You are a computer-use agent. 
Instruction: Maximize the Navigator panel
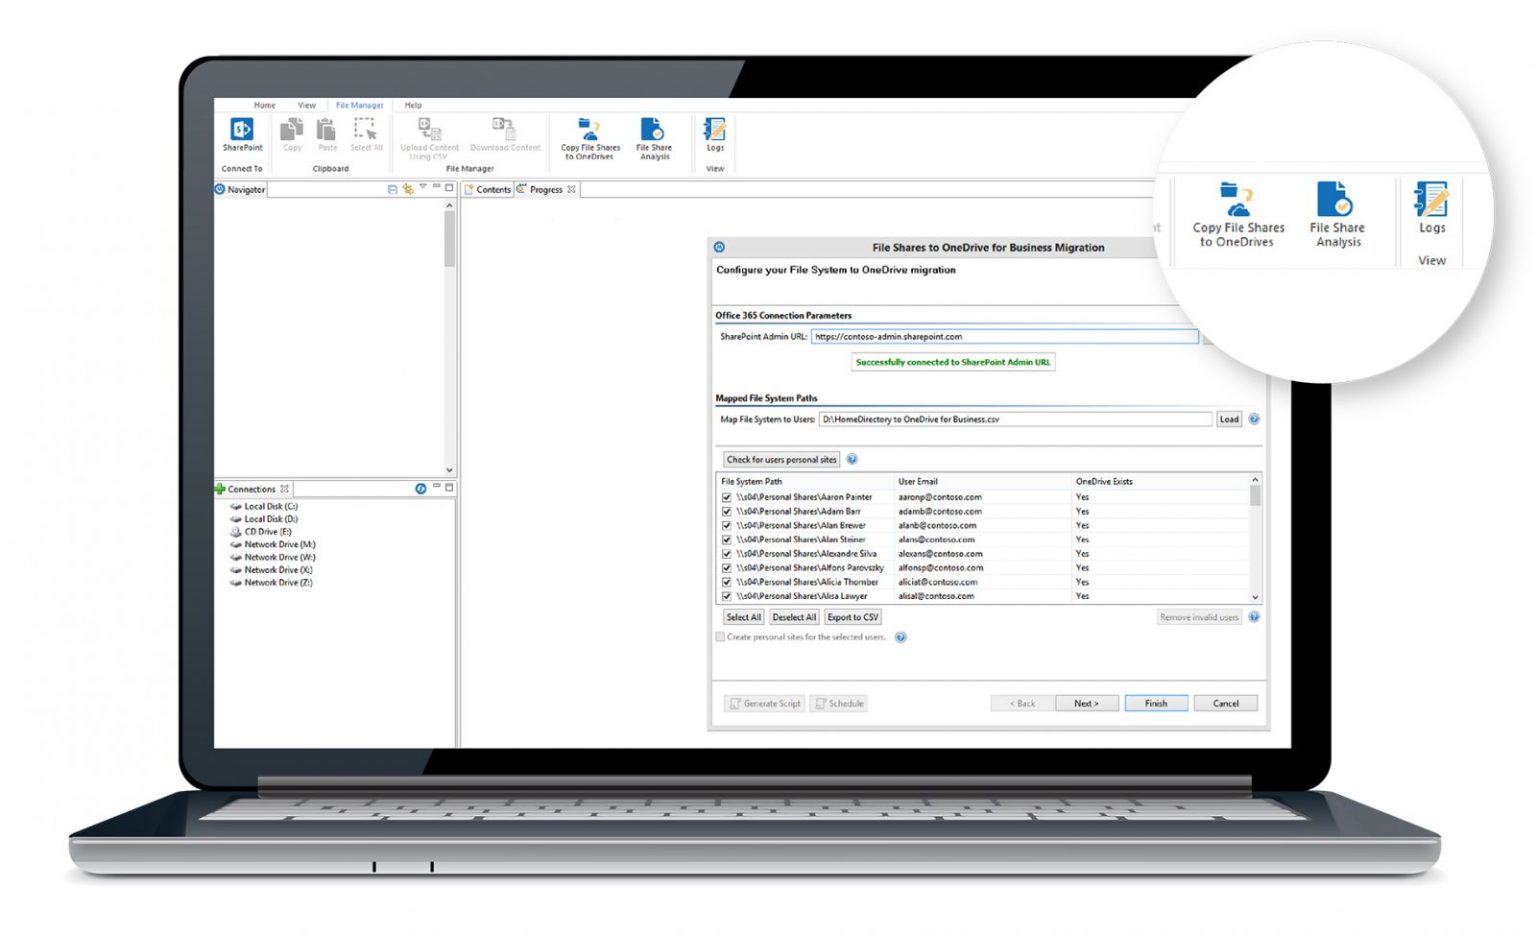point(449,187)
